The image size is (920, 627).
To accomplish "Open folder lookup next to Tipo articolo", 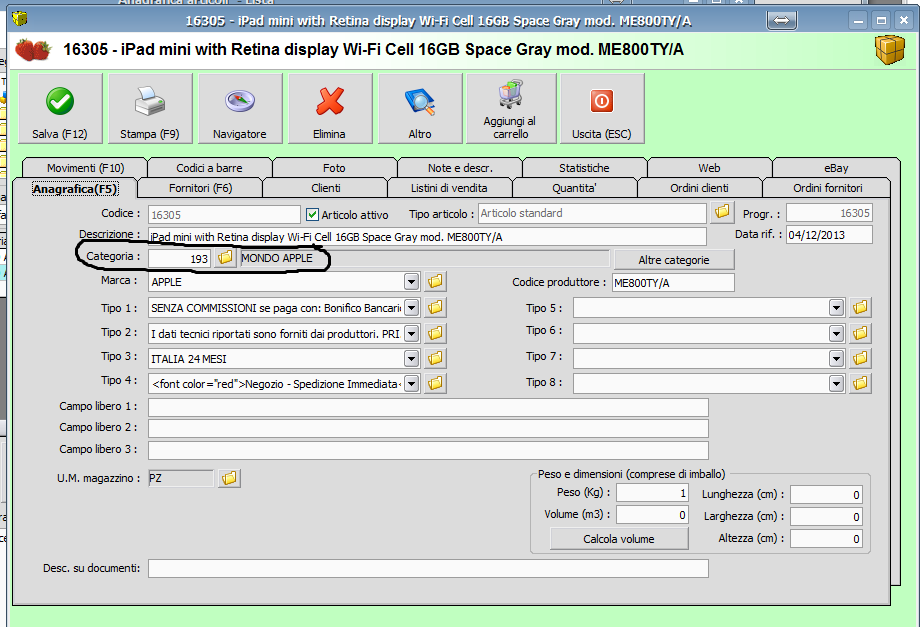I will [x=722, y=211].
